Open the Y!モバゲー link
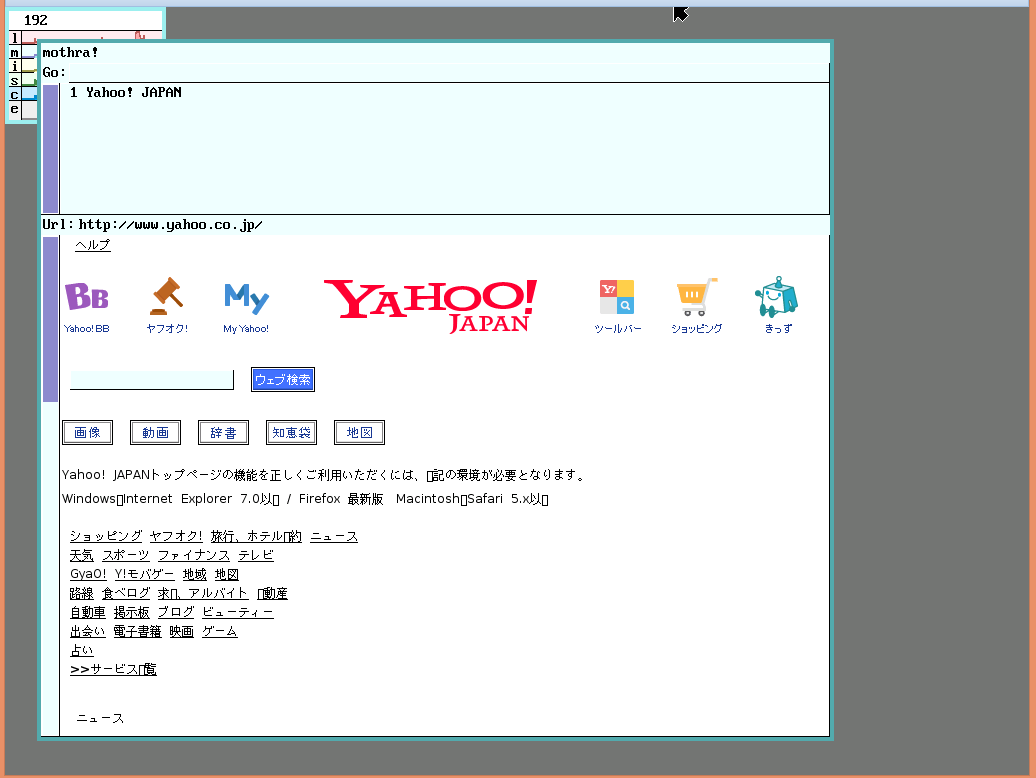1036x778 pixels. tap(145, 574)
